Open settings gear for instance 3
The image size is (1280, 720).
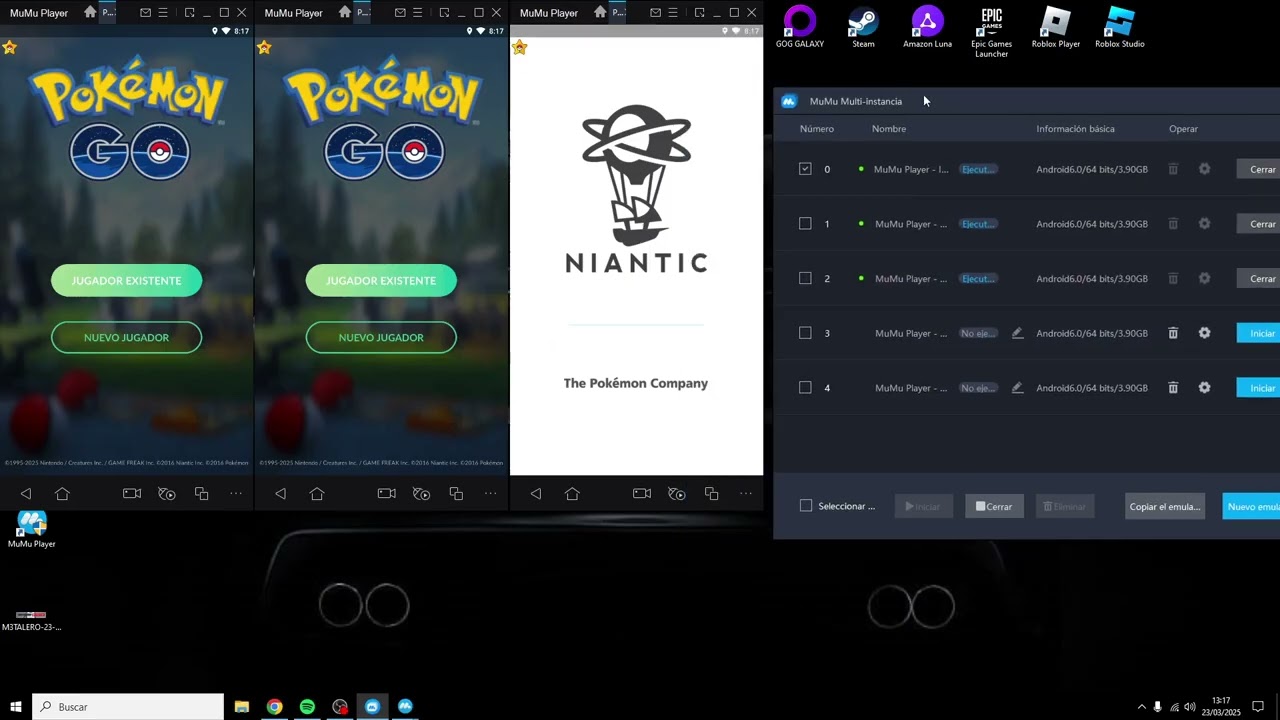click(1204, 333)
